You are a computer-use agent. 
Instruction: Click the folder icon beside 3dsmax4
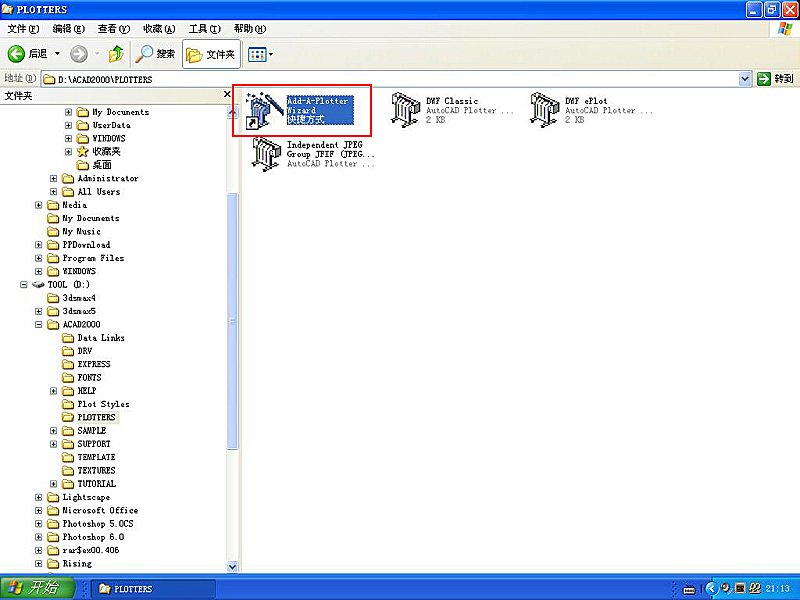pos(53,298)
